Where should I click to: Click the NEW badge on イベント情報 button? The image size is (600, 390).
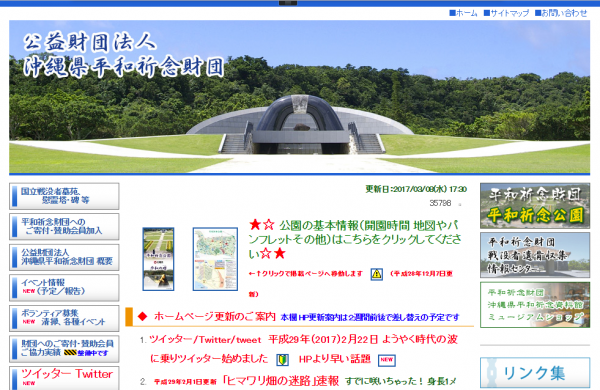coord(29,291)
